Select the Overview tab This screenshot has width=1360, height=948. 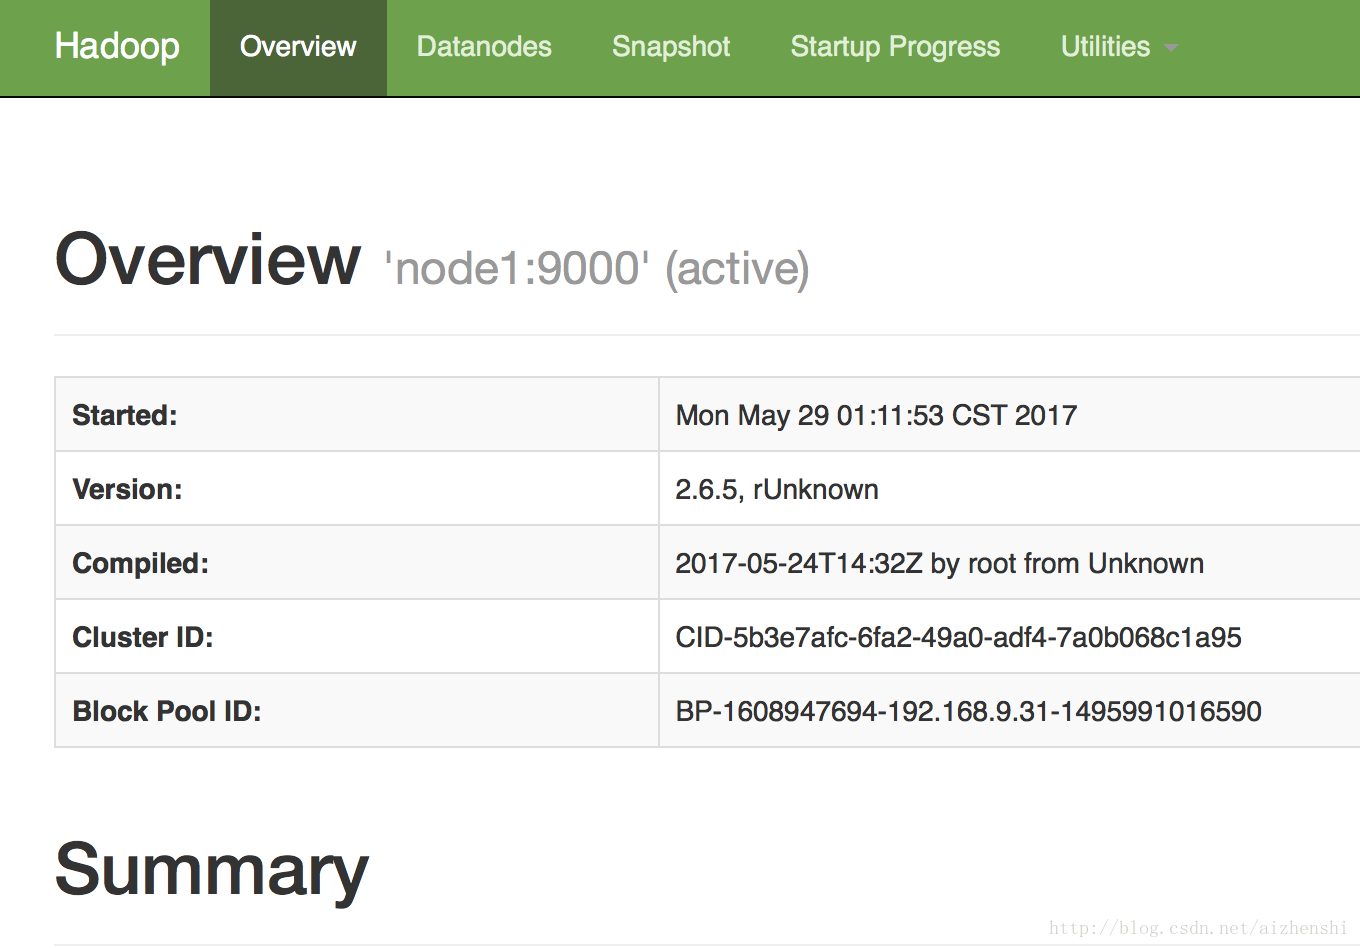(298, 48)
